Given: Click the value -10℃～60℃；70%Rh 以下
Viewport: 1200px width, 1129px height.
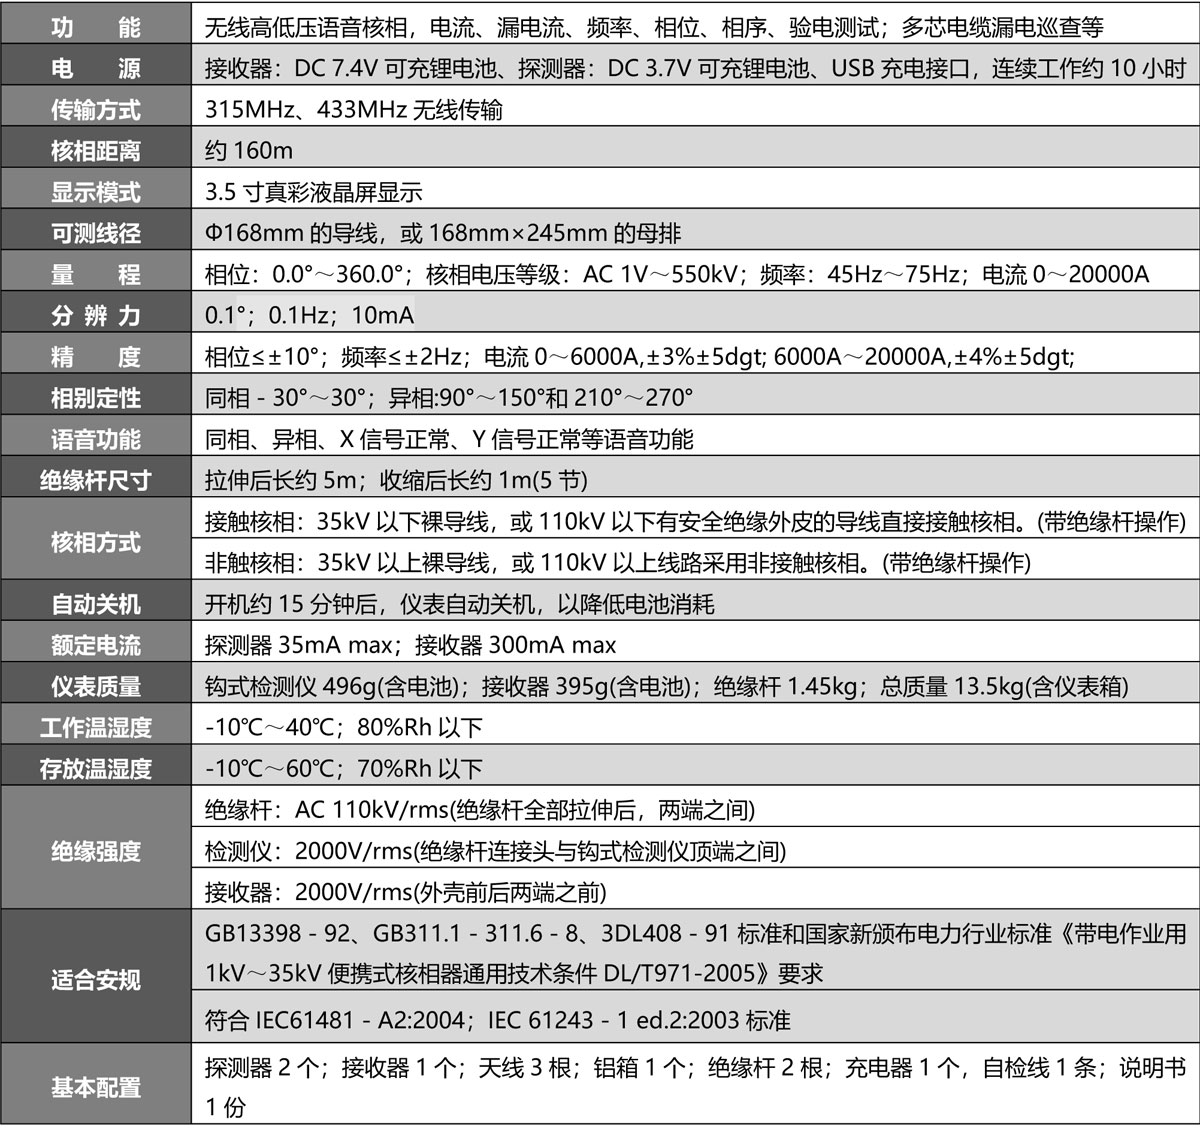Looking at the screenshot, I should 343,767.
